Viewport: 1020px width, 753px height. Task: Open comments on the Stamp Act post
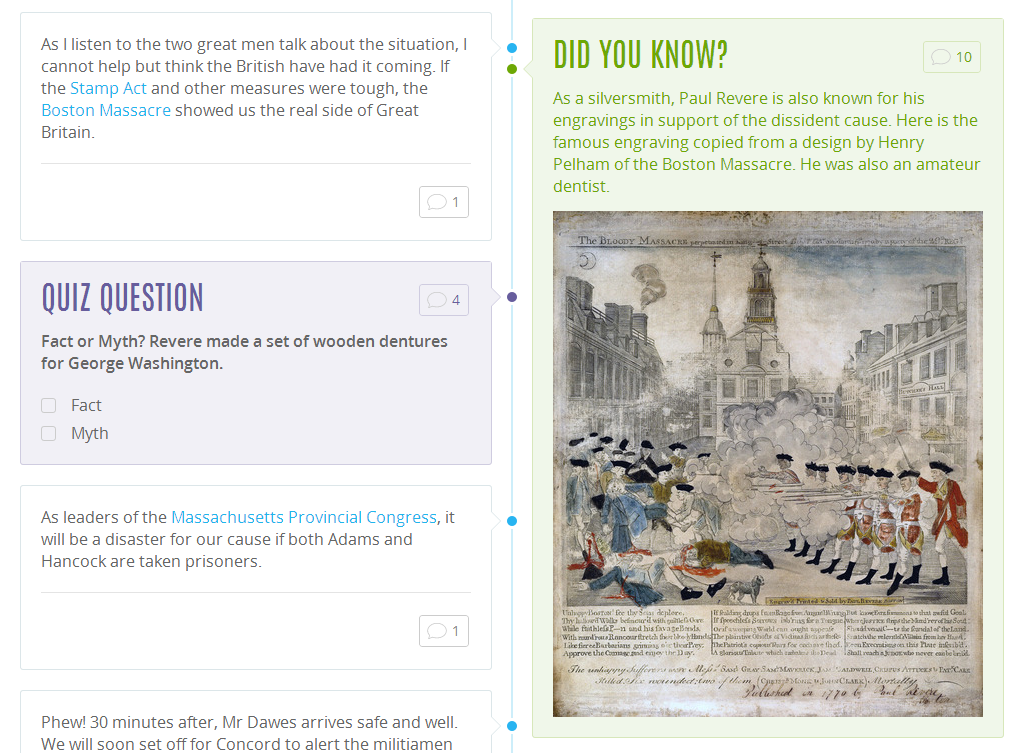(x=443, y=202)
